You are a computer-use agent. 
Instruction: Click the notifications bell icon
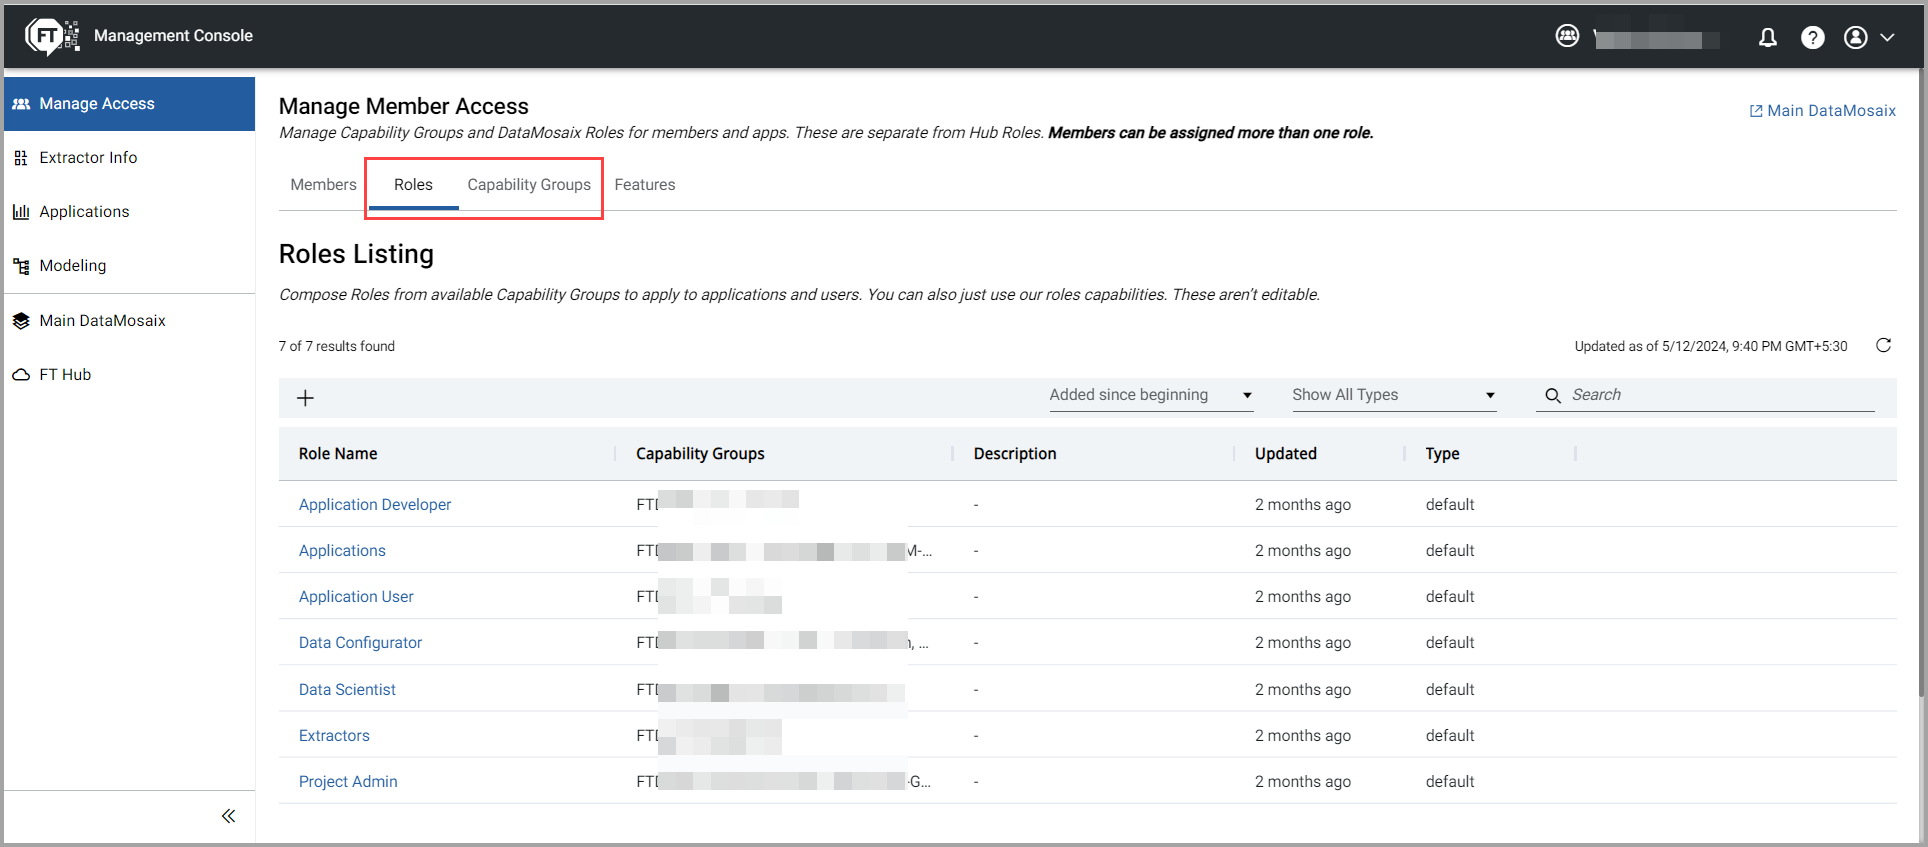[x=1767, y=38]
